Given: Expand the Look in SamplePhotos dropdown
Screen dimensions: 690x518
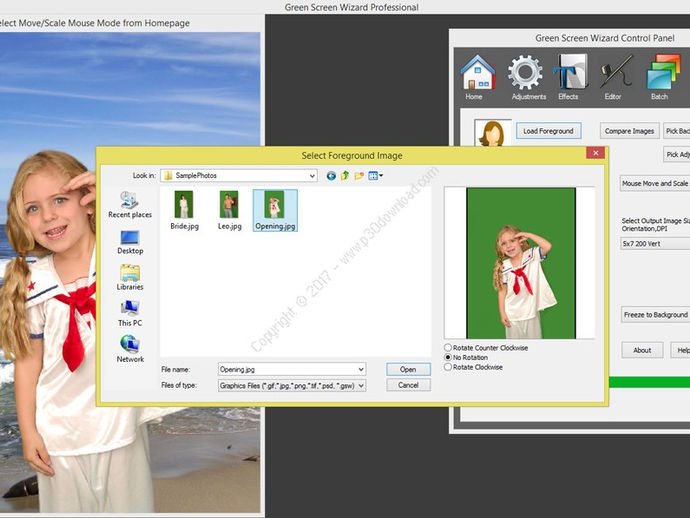Looking at the screenshot, I should click(x=312, y=176).
